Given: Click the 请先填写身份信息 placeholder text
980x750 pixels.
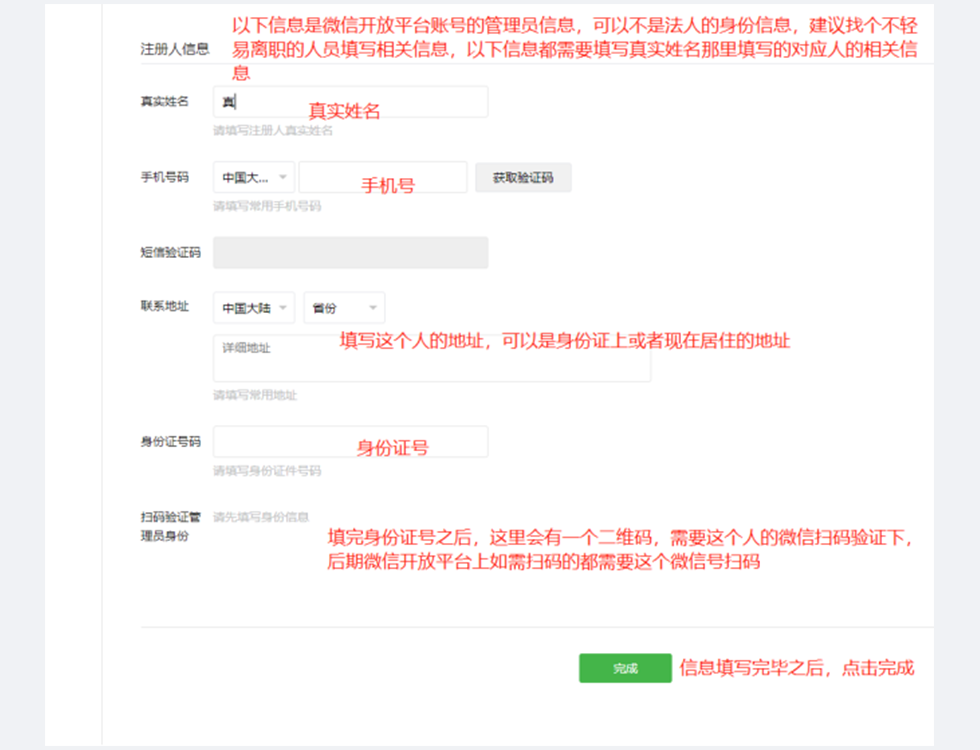Looking at the screenshot, I should (x=261, y=517).
